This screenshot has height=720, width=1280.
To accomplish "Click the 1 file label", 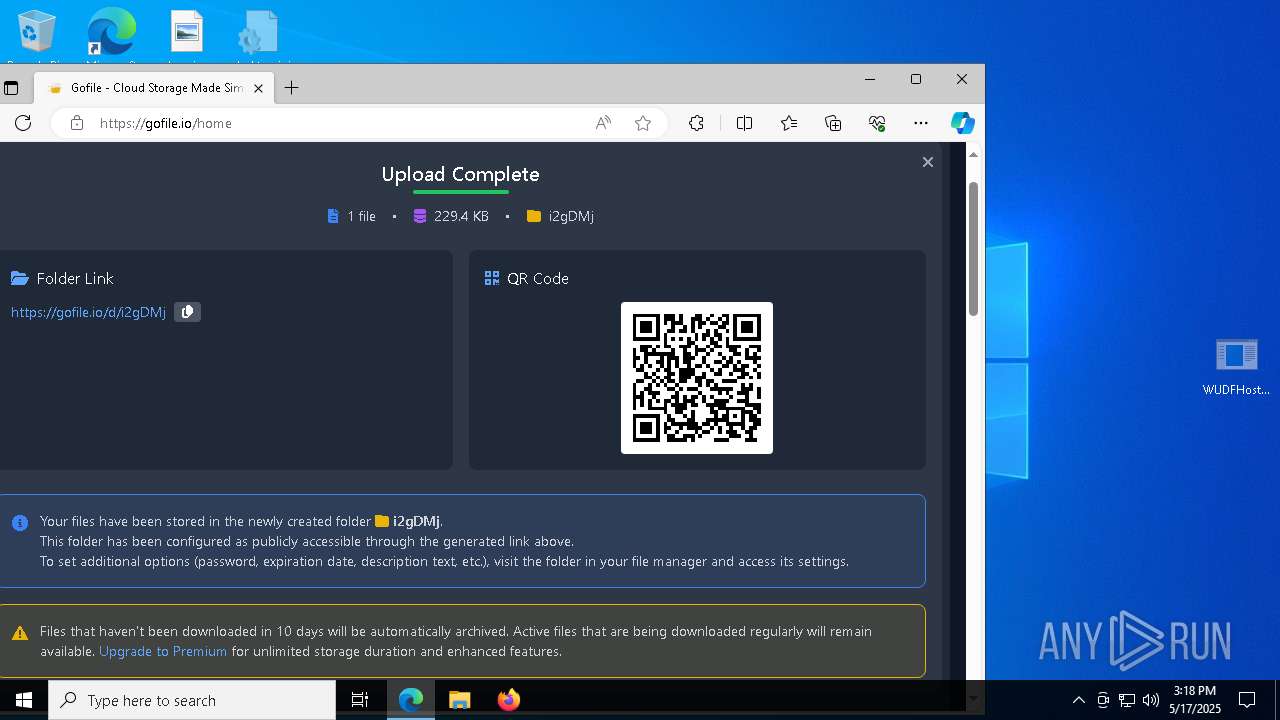I will (362, 216).
